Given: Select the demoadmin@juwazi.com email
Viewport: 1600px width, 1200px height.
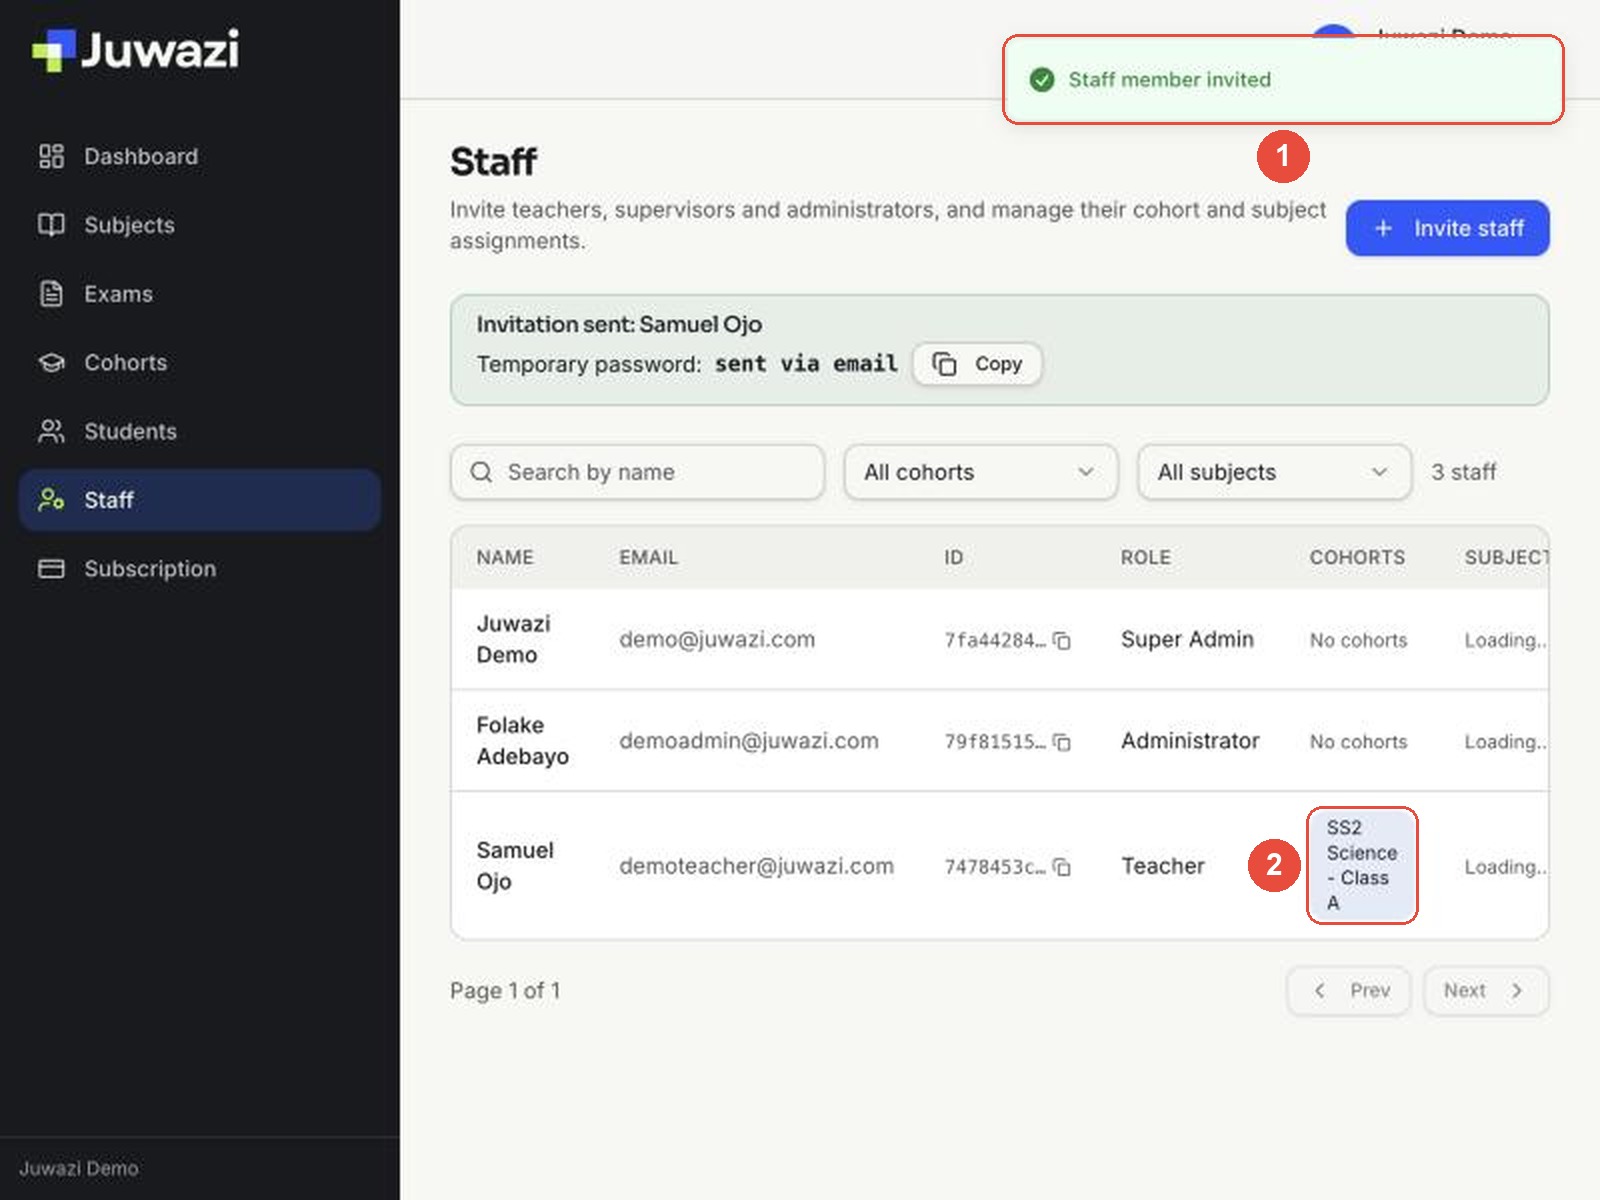Looking at the screenshot, I should pos(749,741).
